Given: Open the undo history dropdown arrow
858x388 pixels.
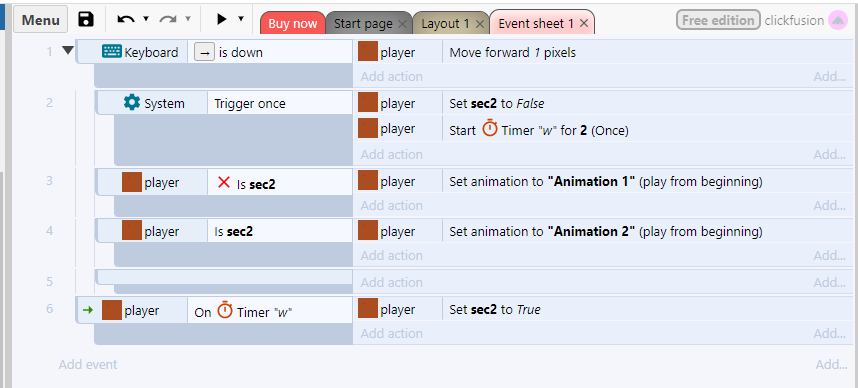Looking at the screenshot, I should 146,19.
